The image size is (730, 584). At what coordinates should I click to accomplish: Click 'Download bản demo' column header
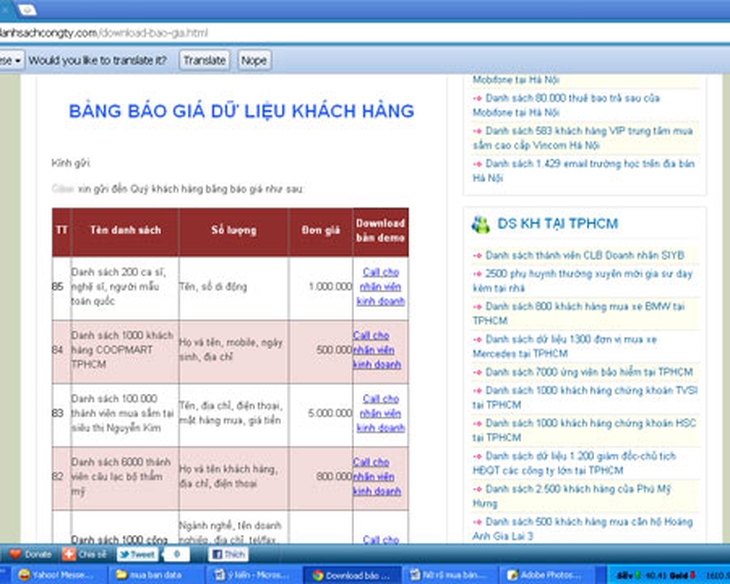[380, 230]
